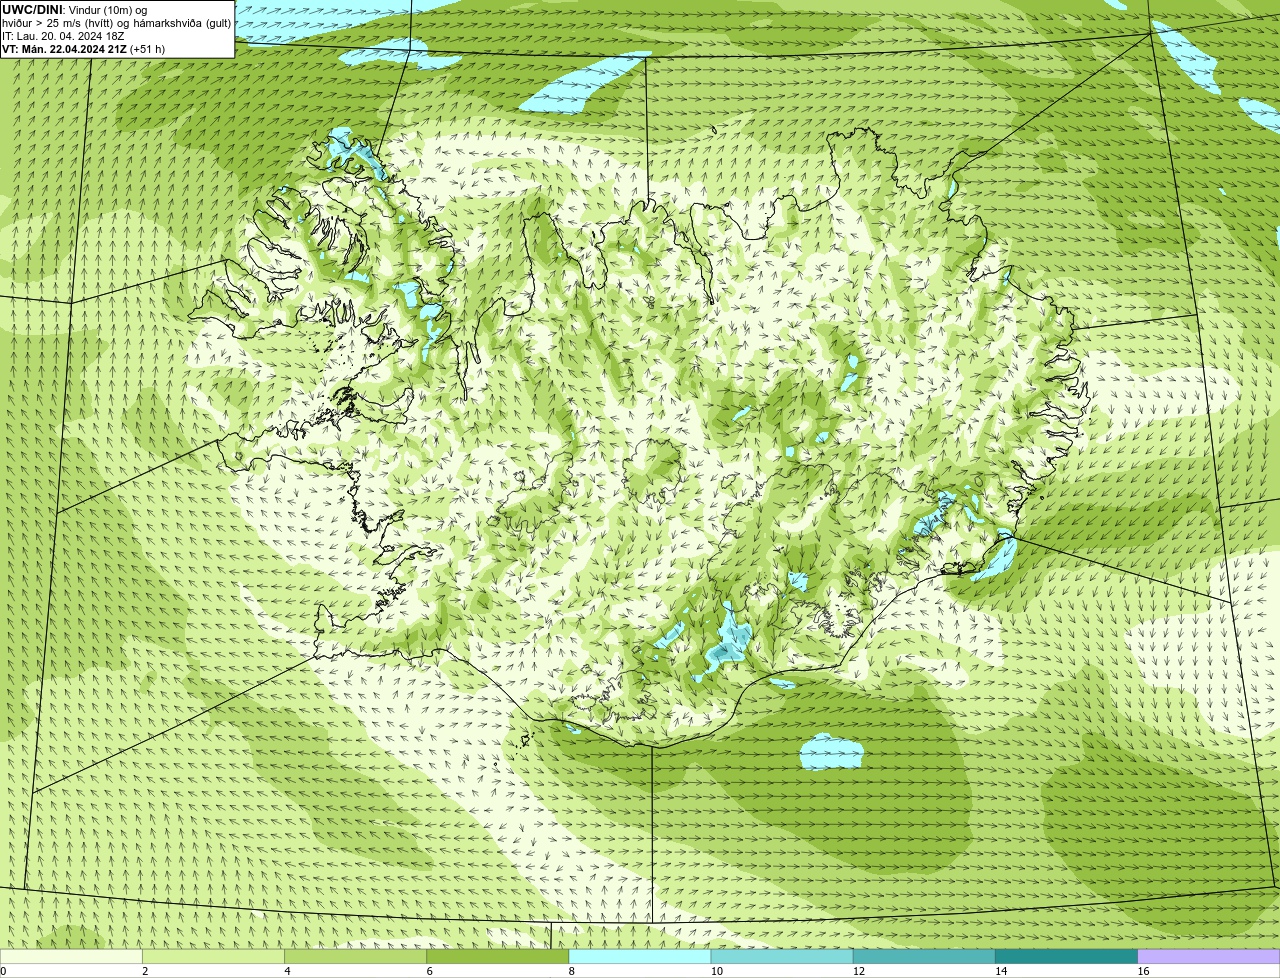Pick the 4–6 m/s green legend swatch
Screen dimensions: 1280x978
pos(356,956)
